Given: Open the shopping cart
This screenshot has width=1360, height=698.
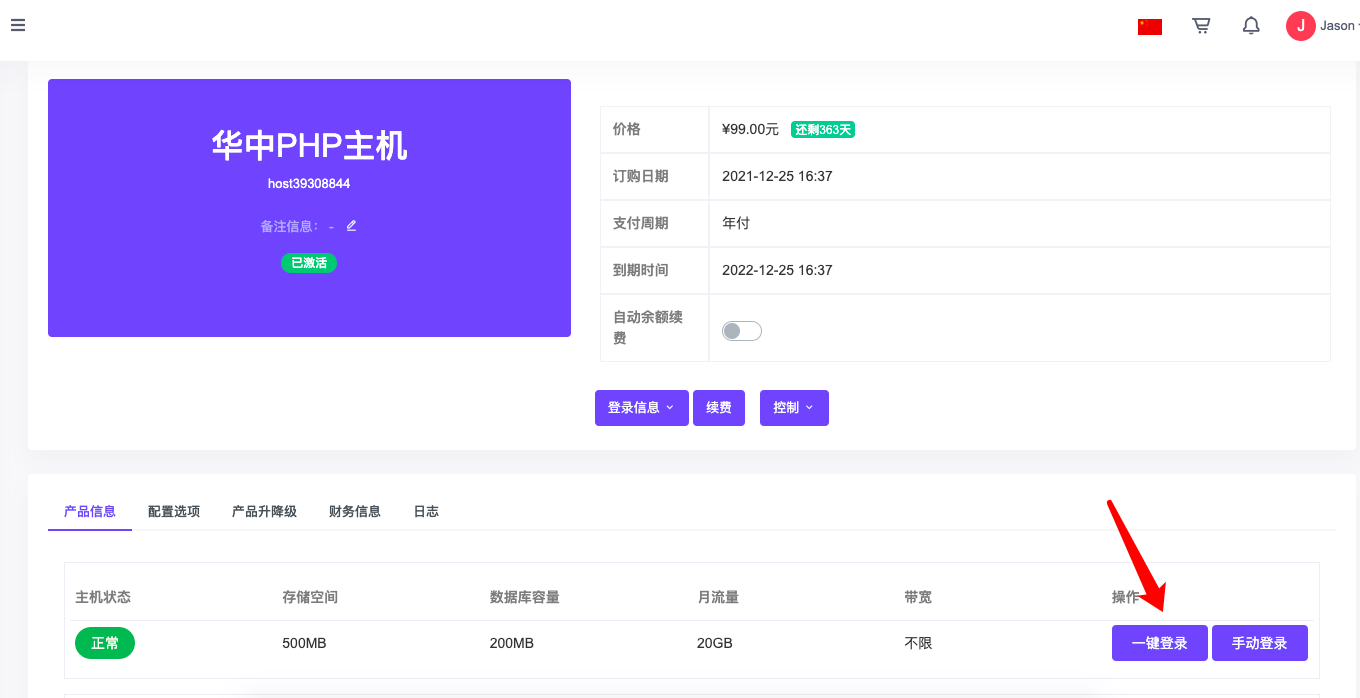Looking at the screenshot, I should [1201, 26].
